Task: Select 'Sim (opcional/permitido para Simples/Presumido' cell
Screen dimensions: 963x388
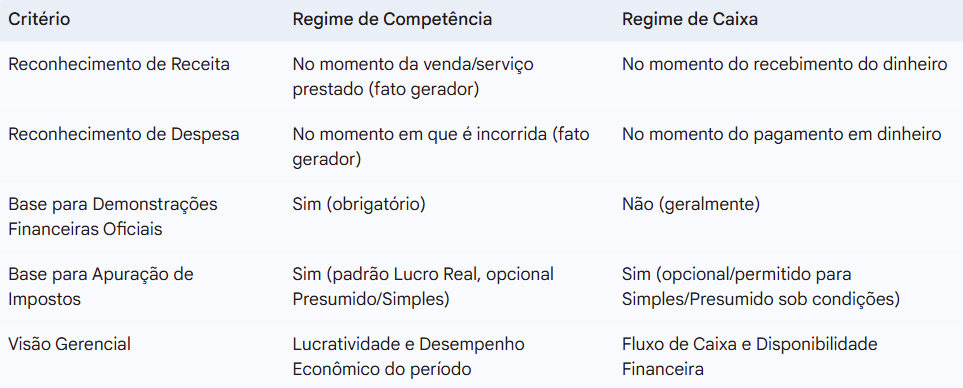Action: tap(761, 287)
